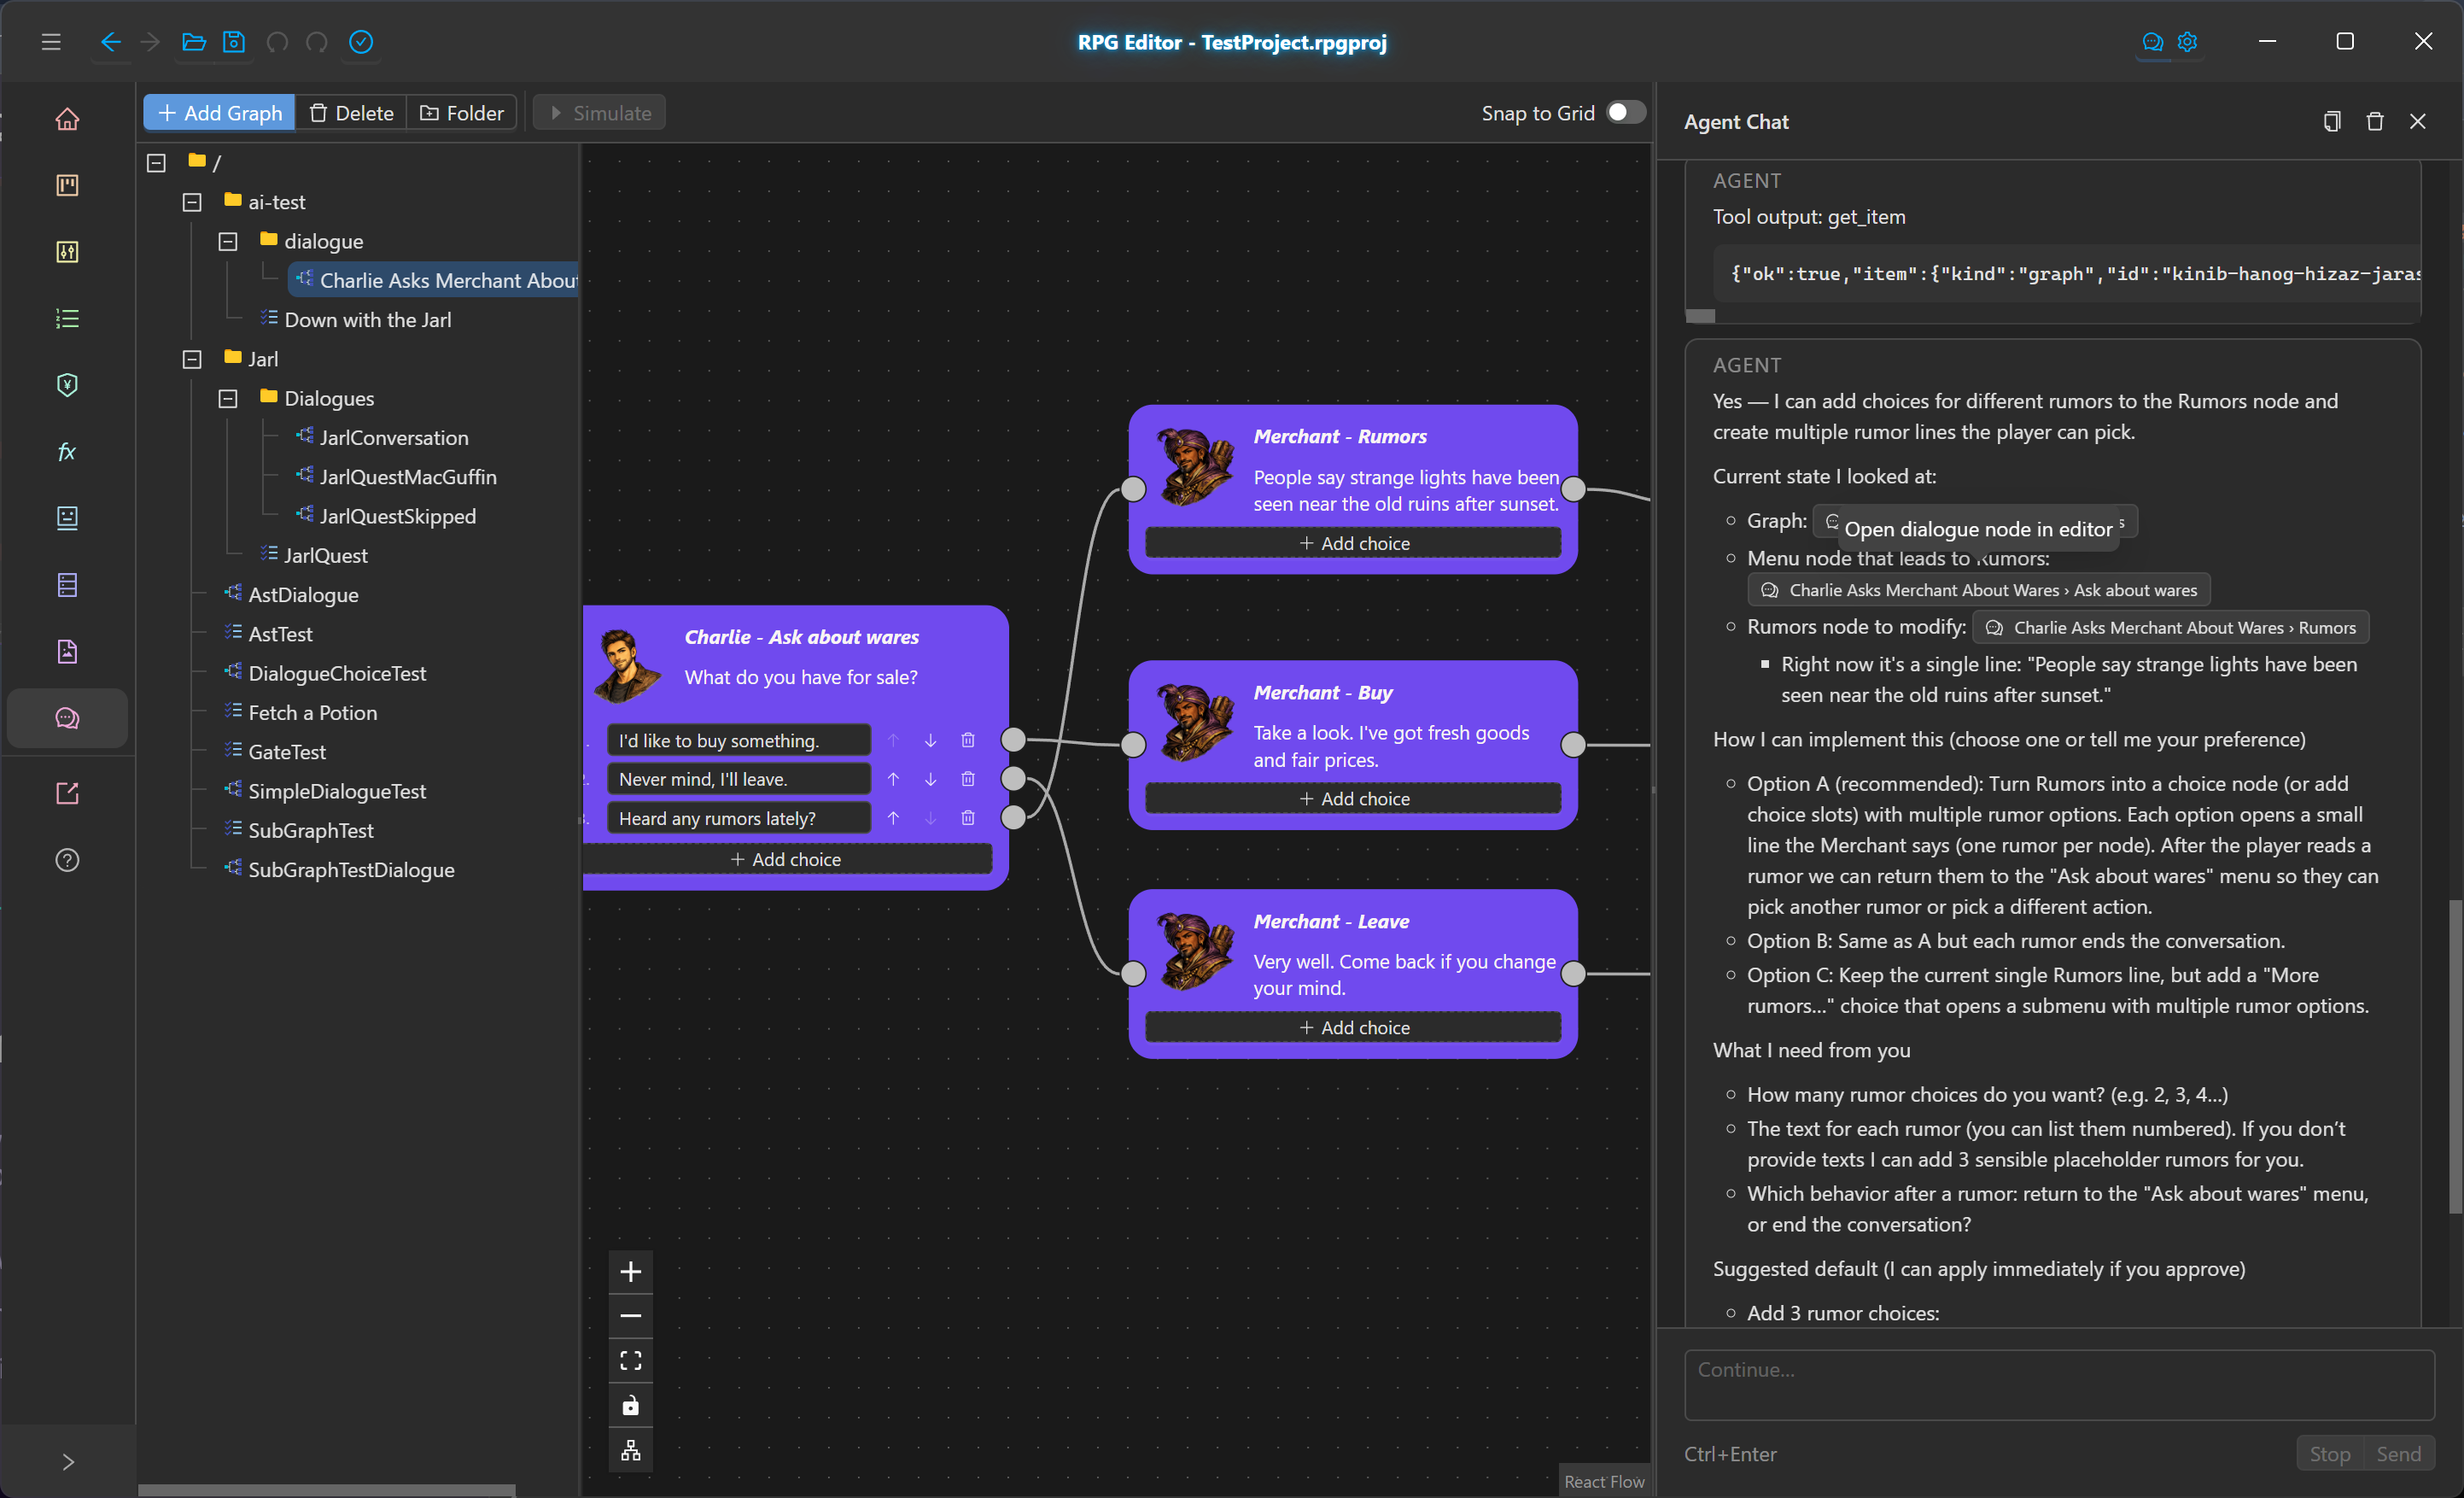This screenshot has width=2464, height=1498.
Task: Click the Add Graph button
Action: (x=219, y=113)
